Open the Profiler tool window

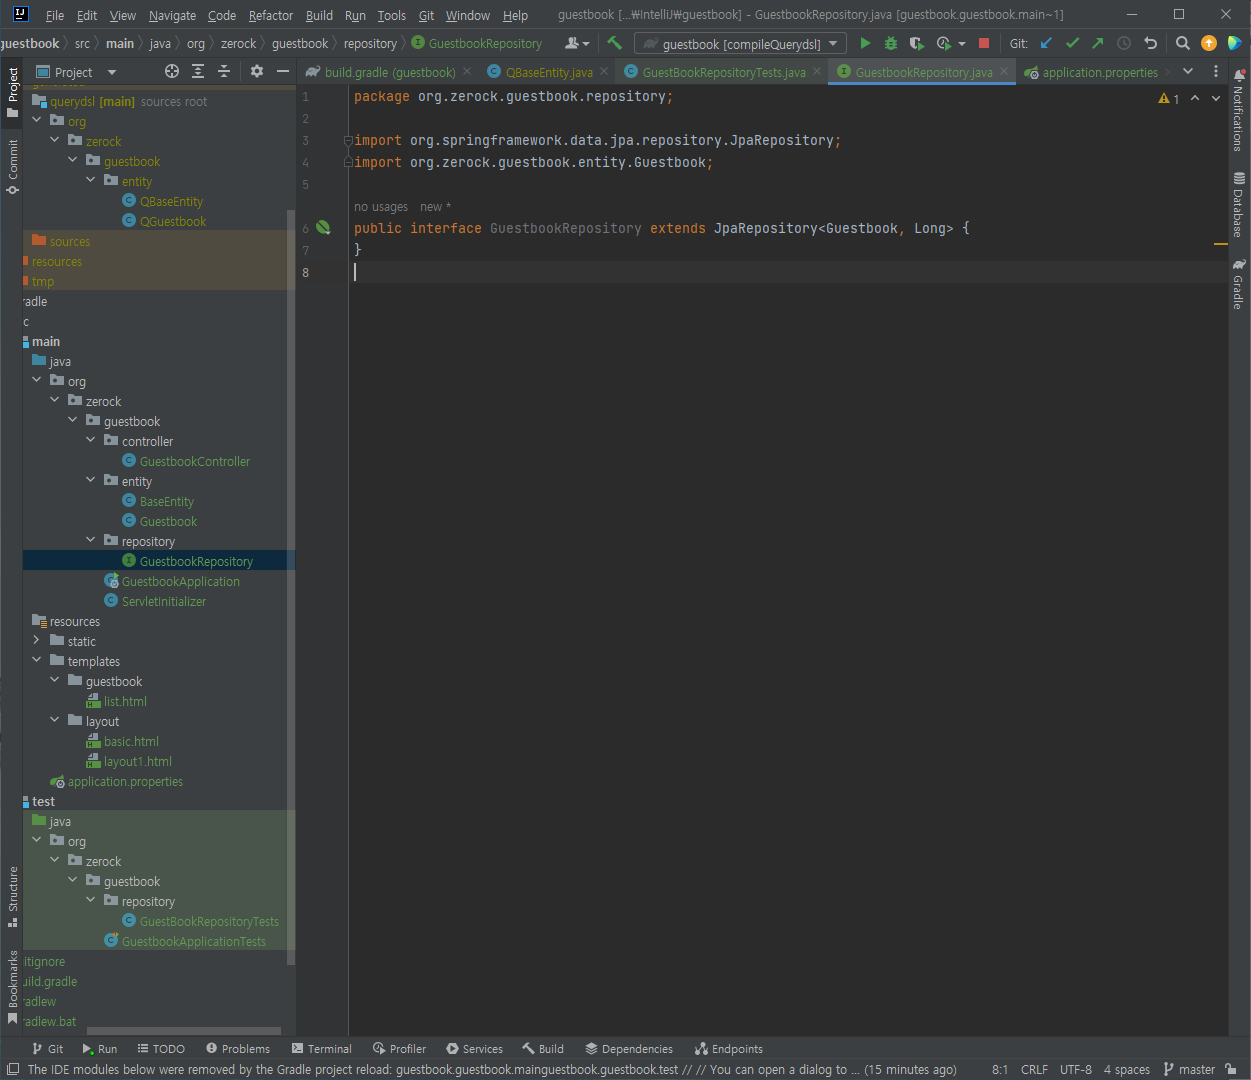[x=399, y=1049]
